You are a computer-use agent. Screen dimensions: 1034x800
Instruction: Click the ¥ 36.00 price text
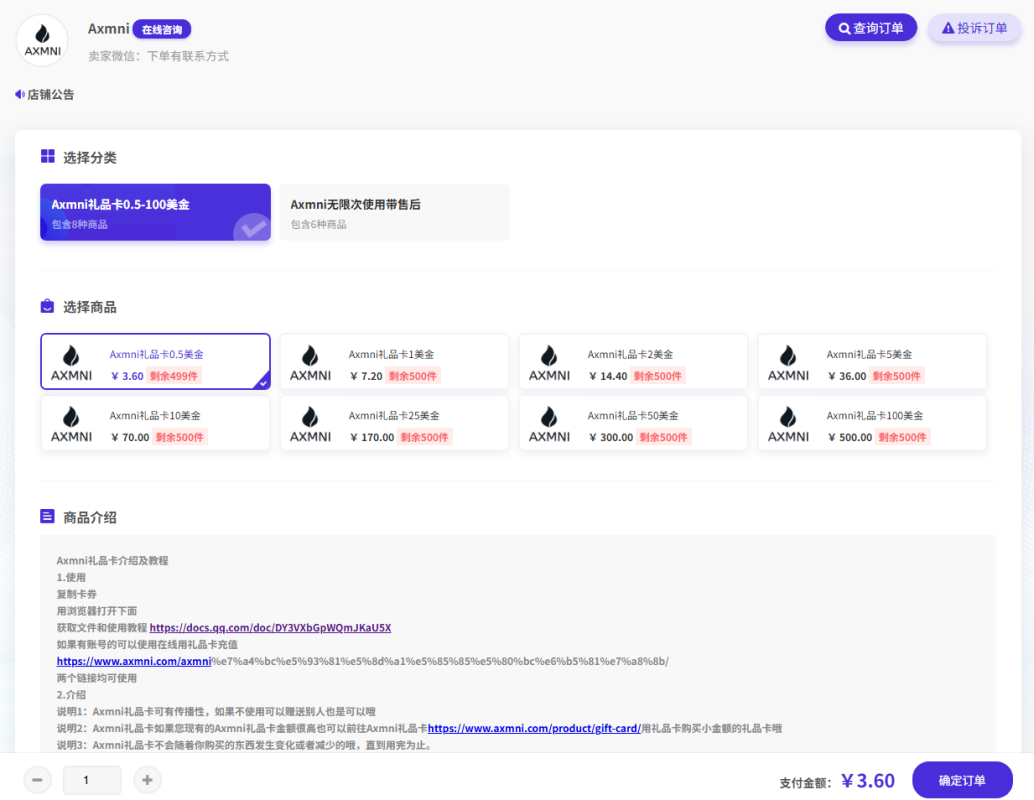point(847,376)
